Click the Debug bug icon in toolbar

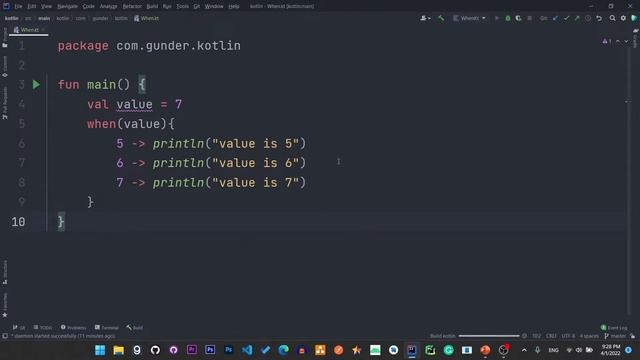click(x=508, y=18)
